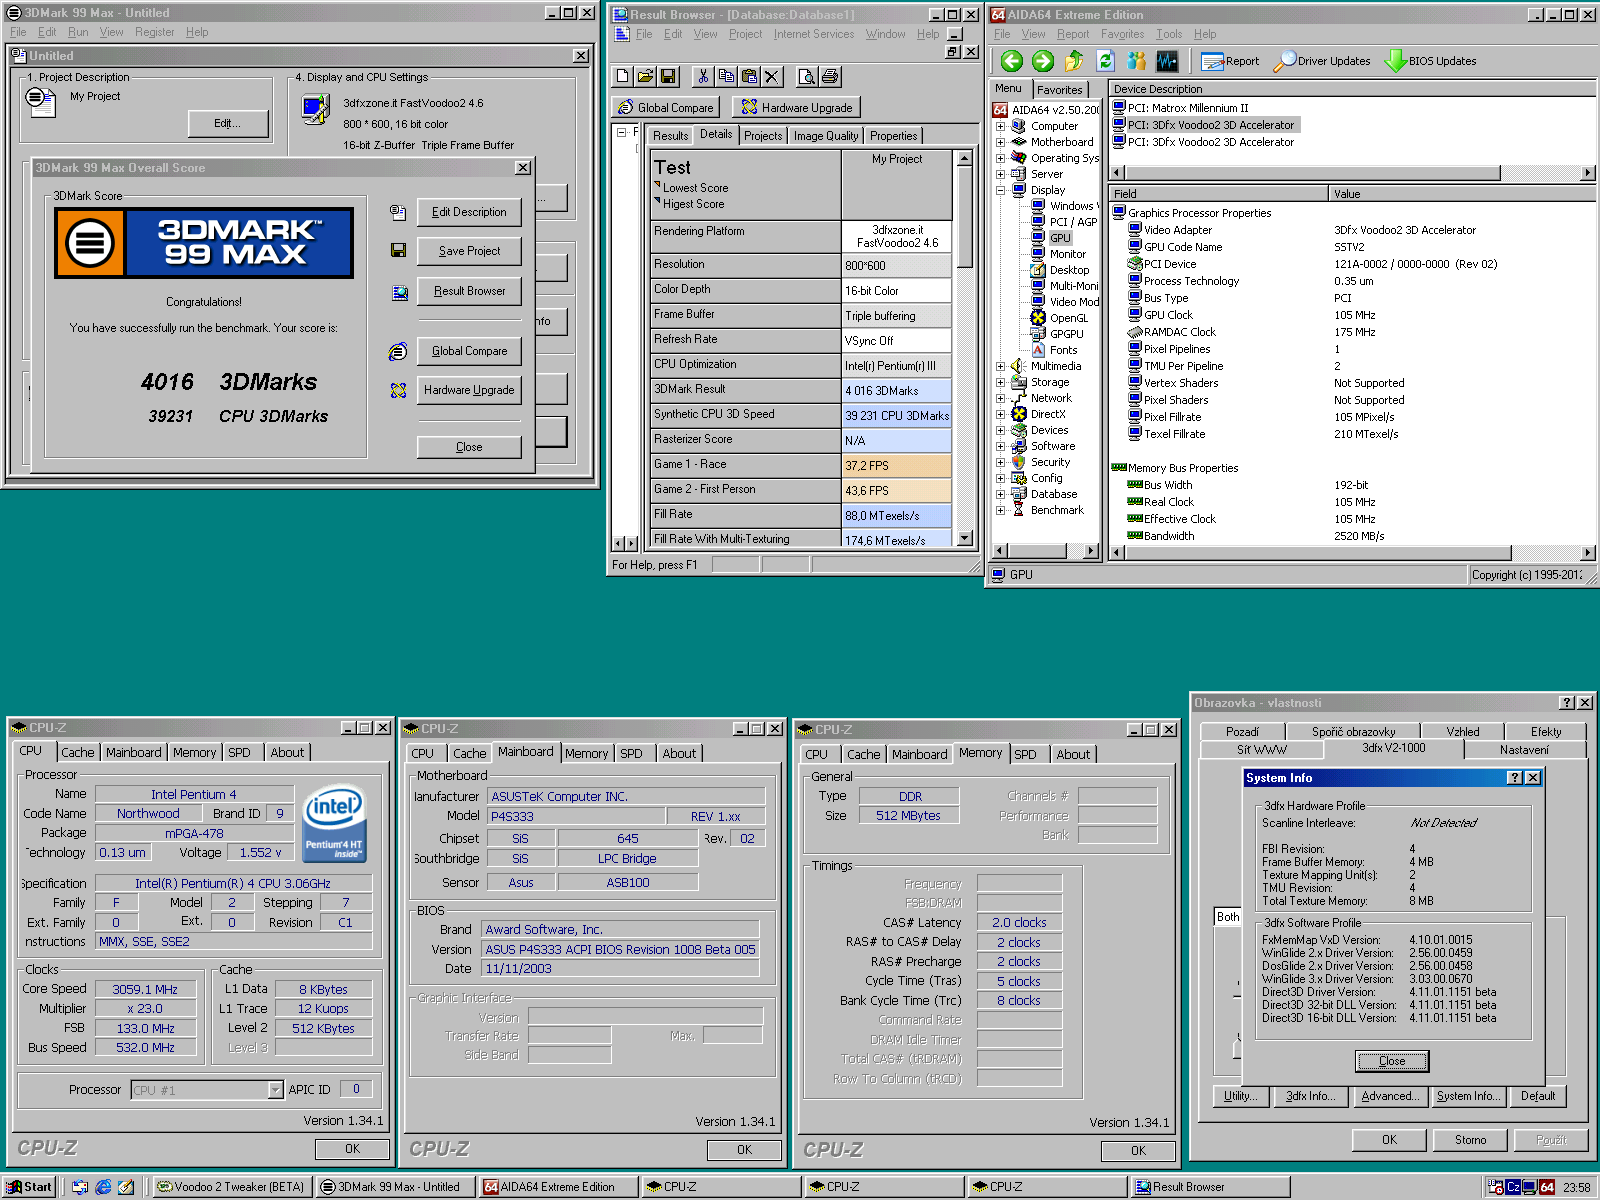Open Internet Services menu in Result Browser
1600x1200 pixels.
pos(814,34)
